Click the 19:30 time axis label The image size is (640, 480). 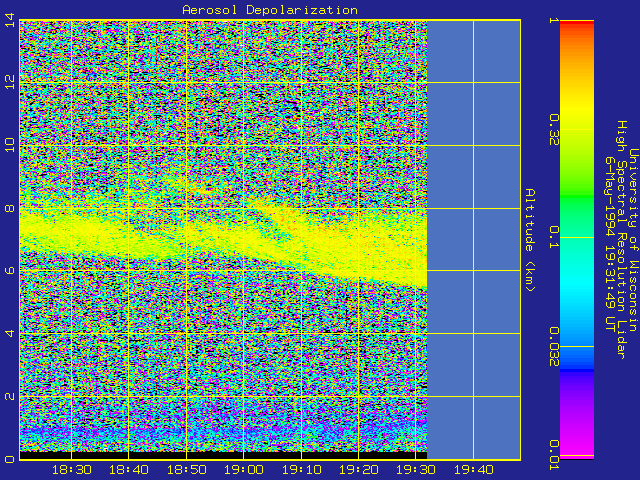coord(416,470)
